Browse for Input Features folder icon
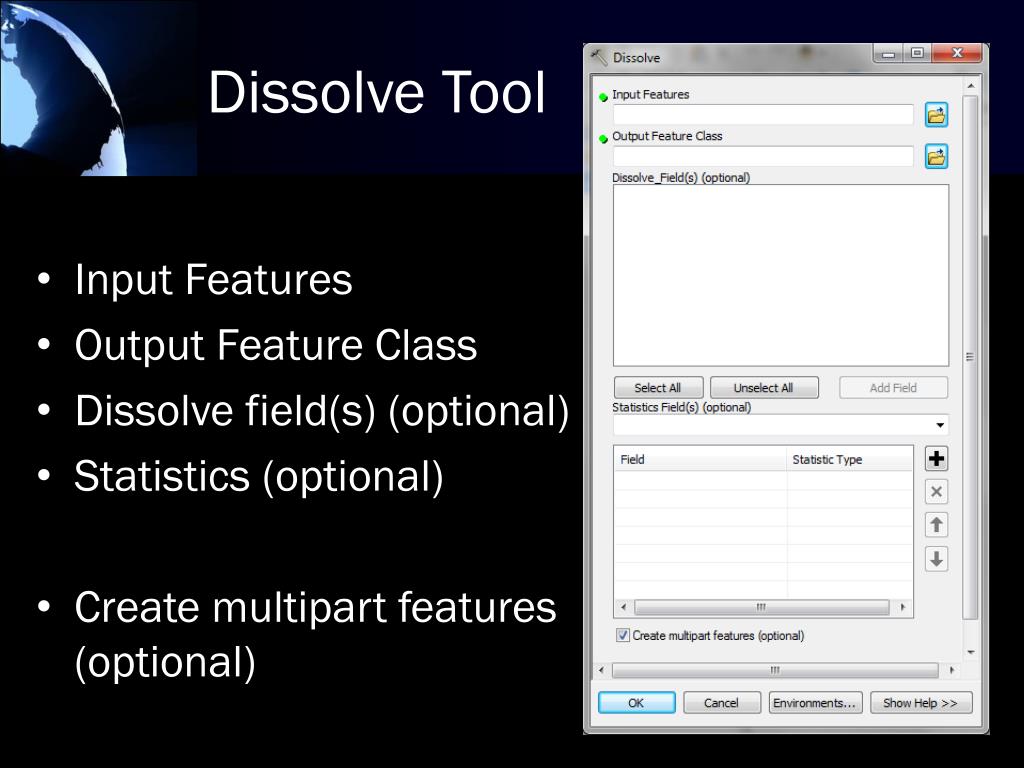 [936, 115]
